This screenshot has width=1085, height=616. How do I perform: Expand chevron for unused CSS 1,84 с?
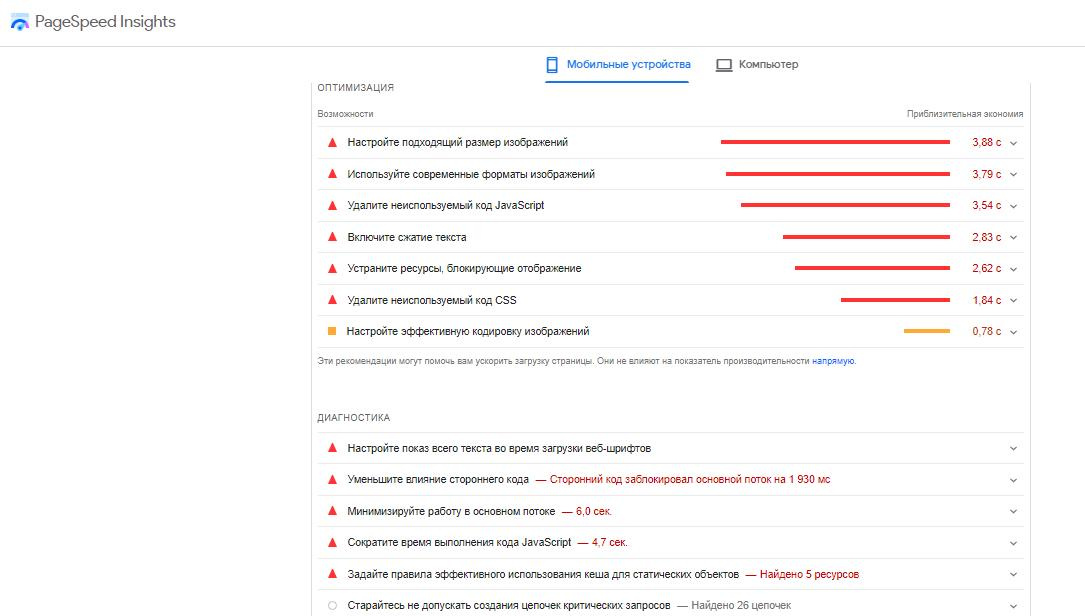click(1013, 300)
